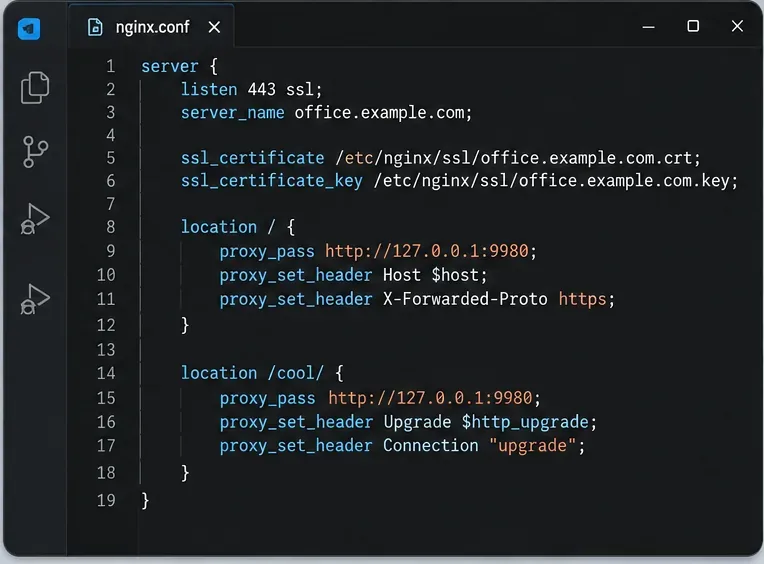Viewport: 764px width, 564px height.
Task: Click 'ssl_certificate' directive on line 5
Action: [x=252, y=158]
